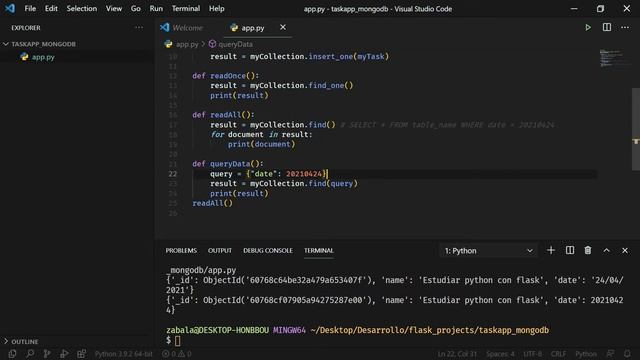Split the editor to the right

(607, 27)
